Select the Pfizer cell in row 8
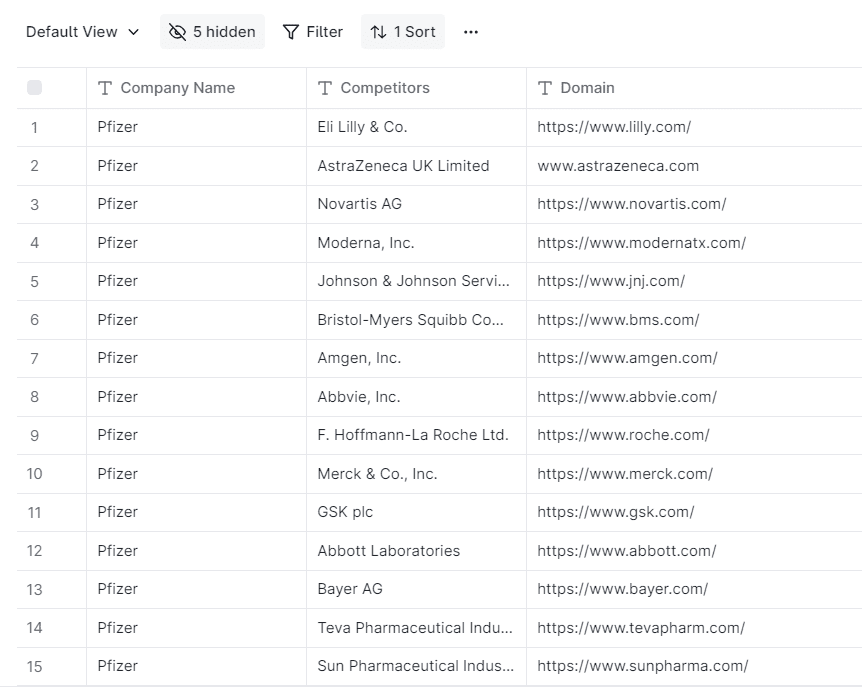This screenshot has height=696, width=862. 196,397
